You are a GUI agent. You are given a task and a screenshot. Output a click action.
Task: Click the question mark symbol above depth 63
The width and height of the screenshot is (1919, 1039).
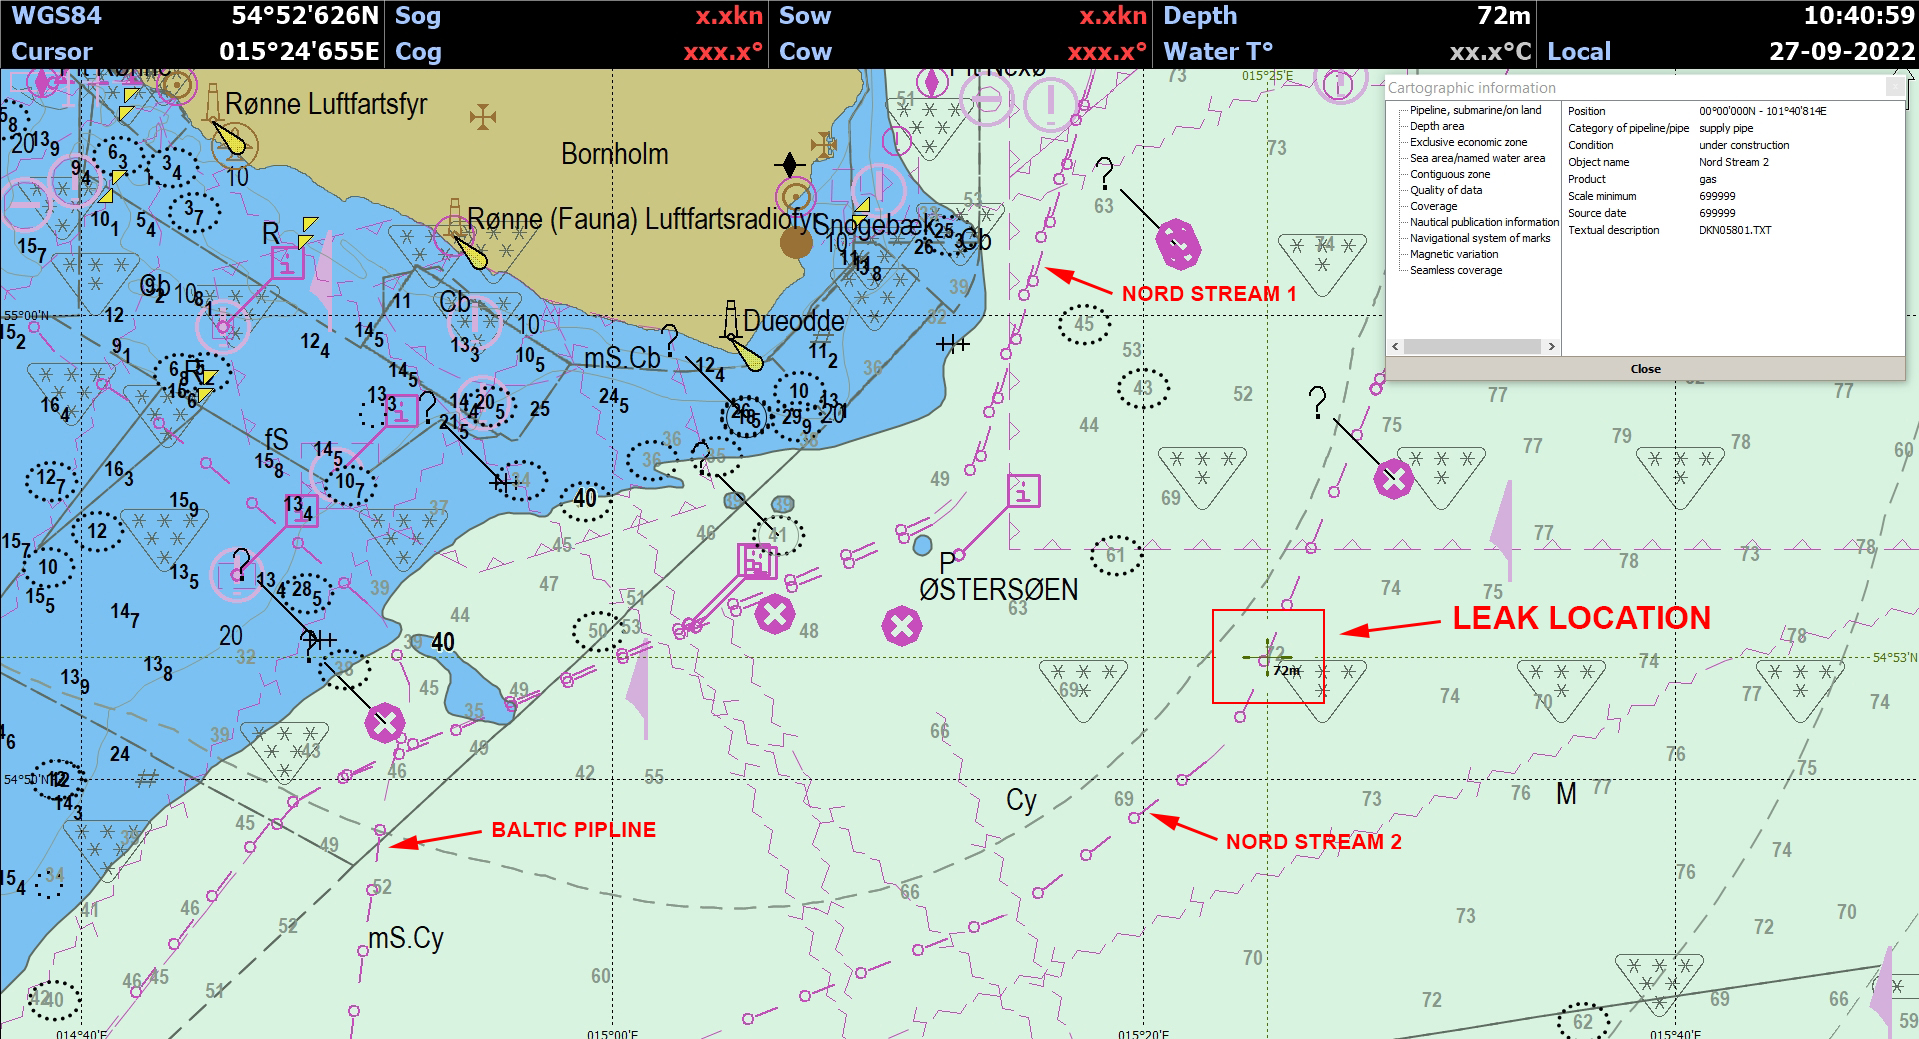(1104, 174)
